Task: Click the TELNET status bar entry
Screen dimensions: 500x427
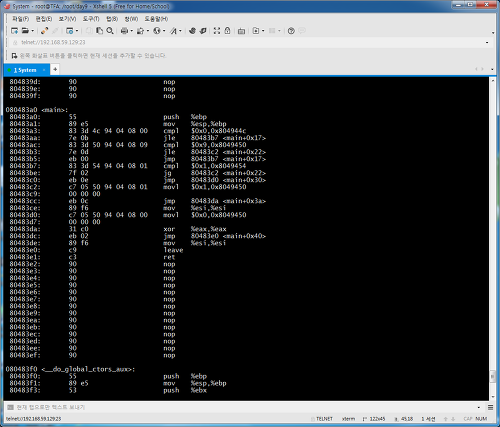Action: tap(324, 419)
